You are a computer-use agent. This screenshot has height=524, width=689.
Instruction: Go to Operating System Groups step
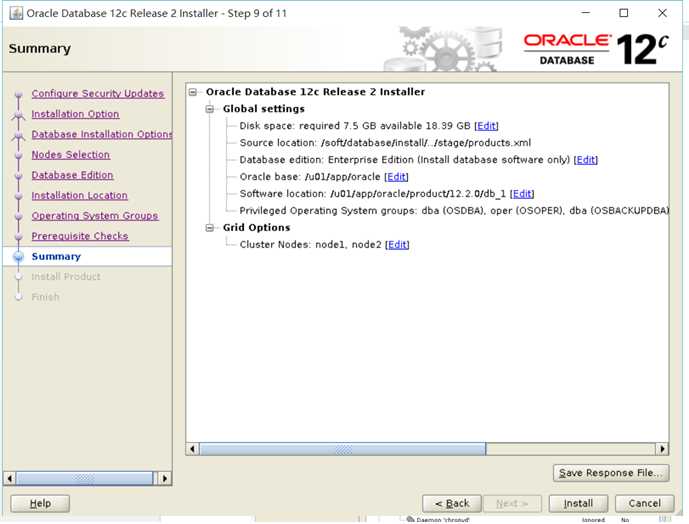point(95,216)
